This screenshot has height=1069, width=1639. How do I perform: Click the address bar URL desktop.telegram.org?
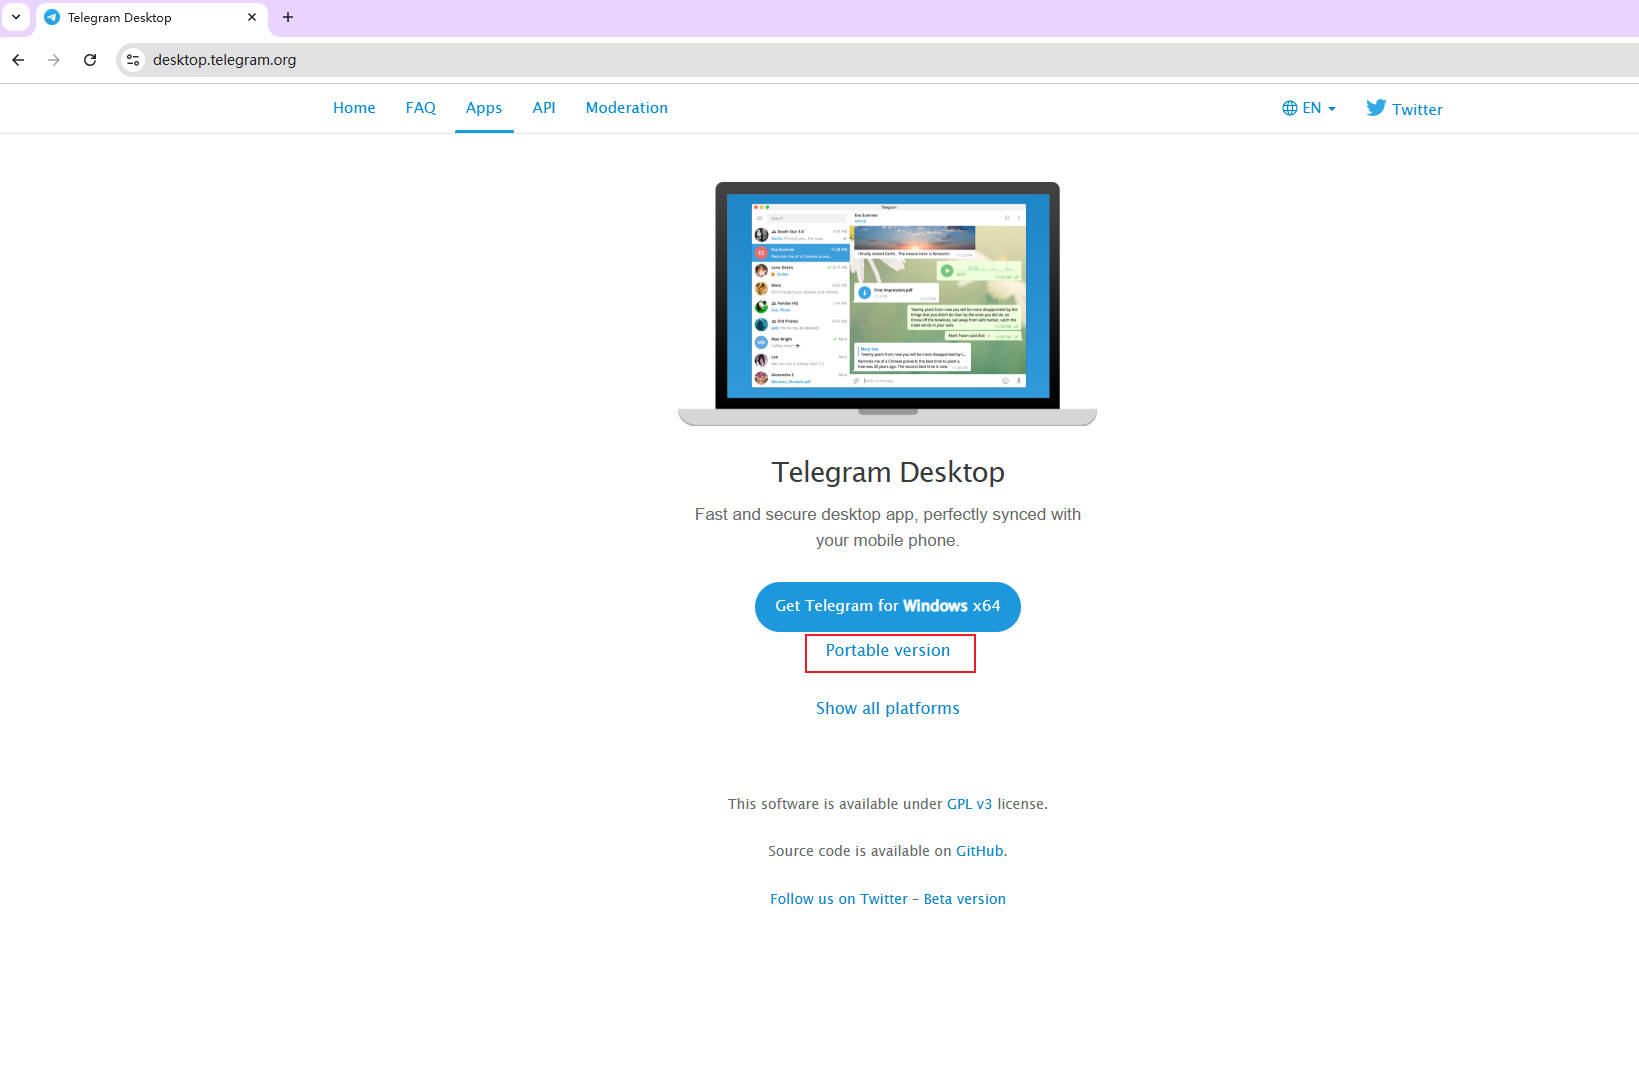click(x=224, y=60)
